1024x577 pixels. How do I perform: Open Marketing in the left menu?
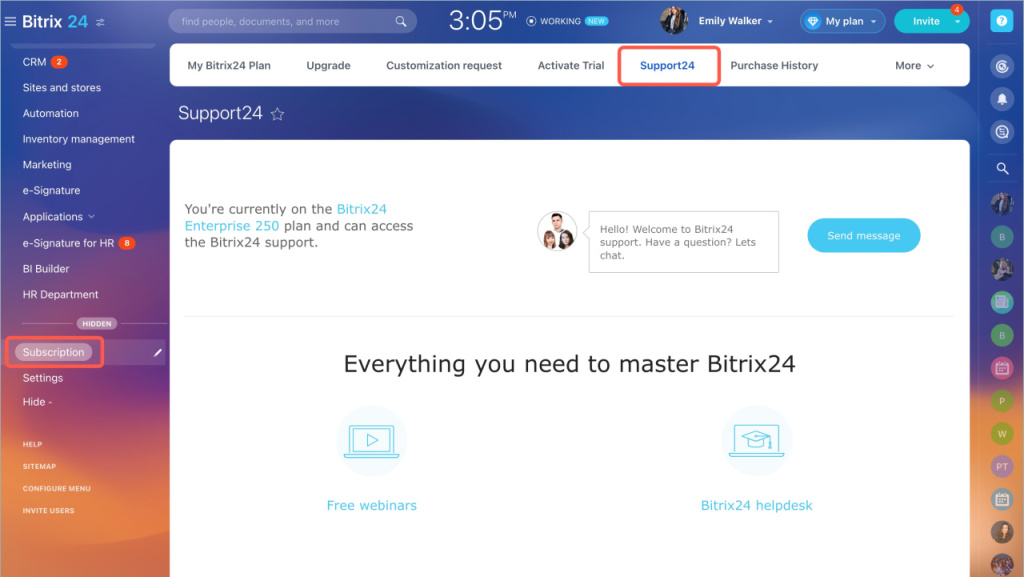(47, 165)
